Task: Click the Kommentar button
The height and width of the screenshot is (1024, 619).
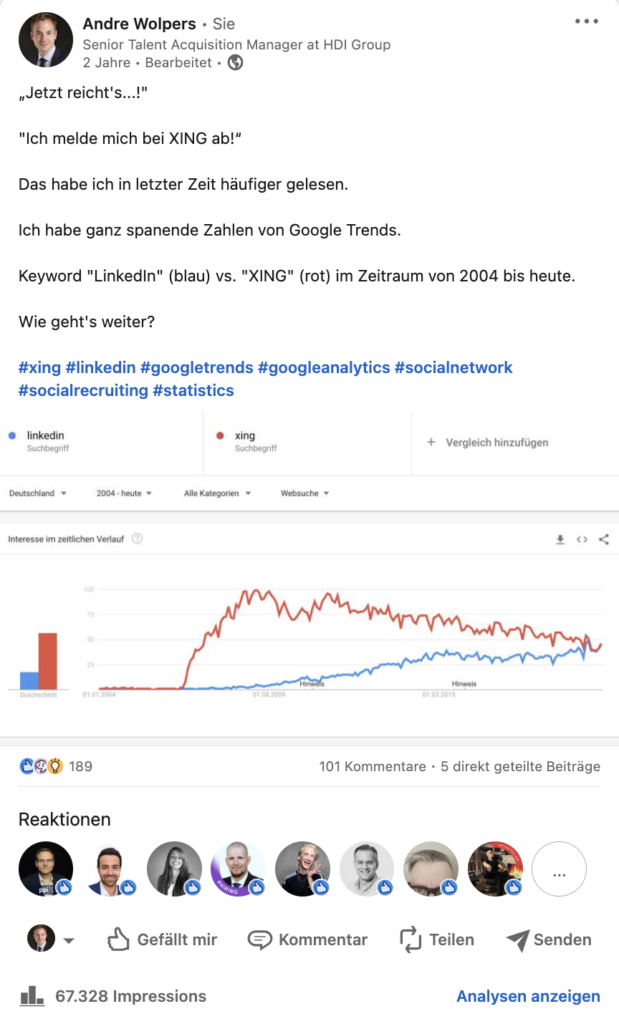Action: click(307, 940)
